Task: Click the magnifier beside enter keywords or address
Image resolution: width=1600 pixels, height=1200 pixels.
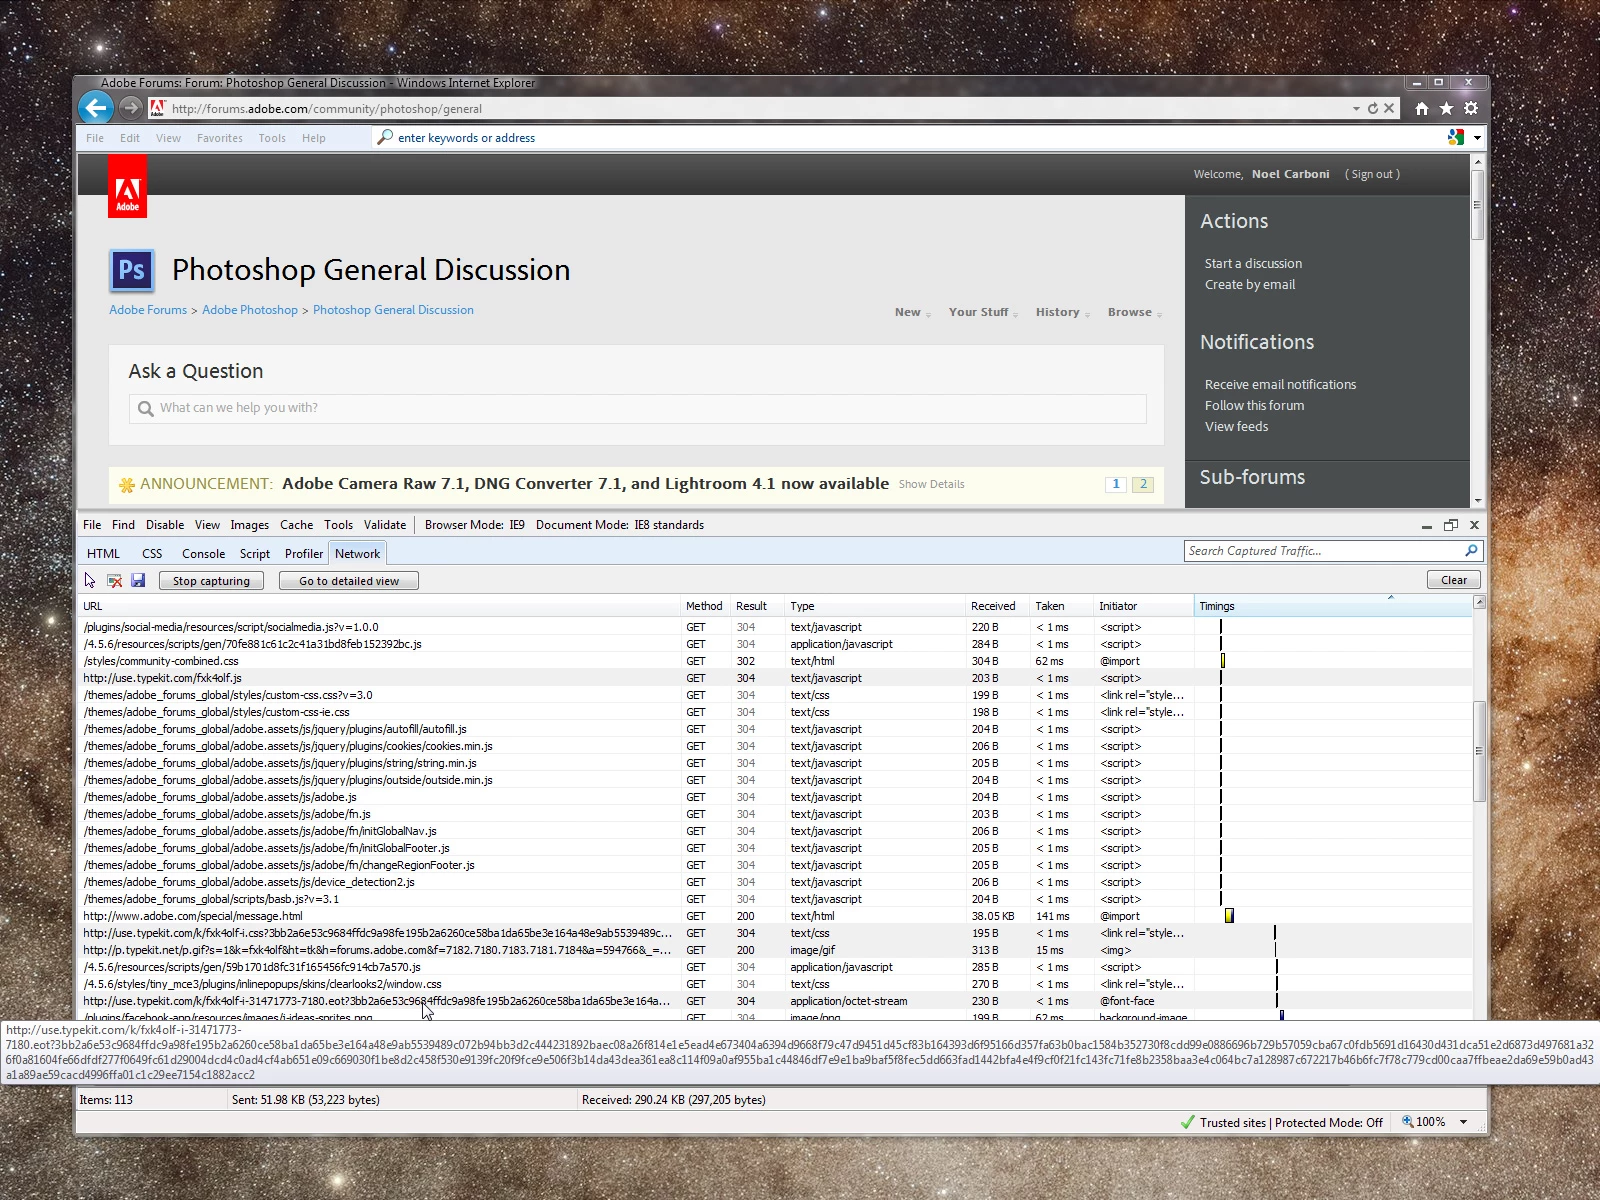Action: [385, 137]
